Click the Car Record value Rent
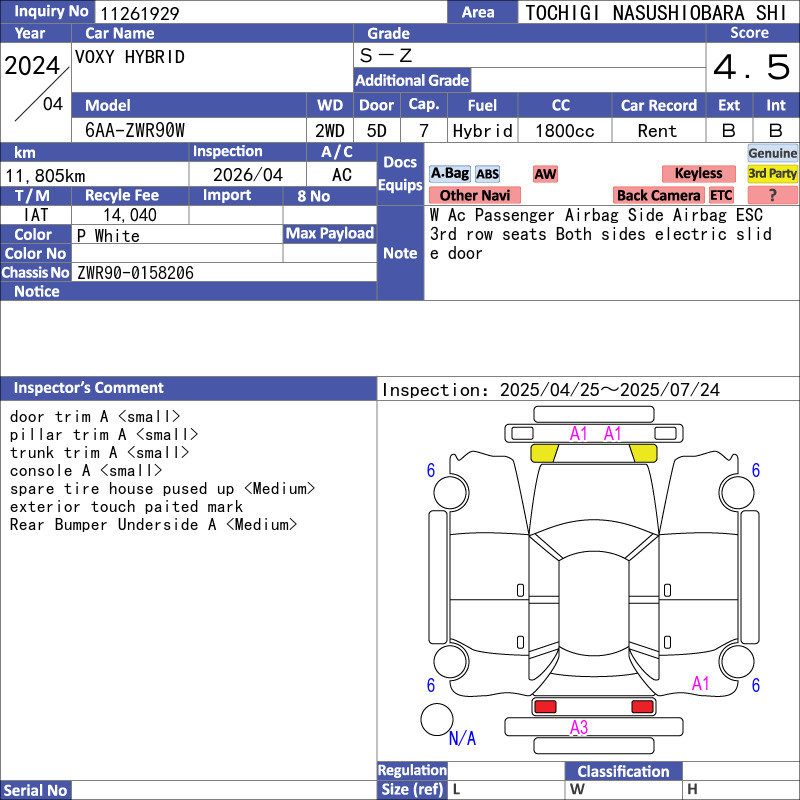Viewport: 800px width, 800px height. pos(658,131)
